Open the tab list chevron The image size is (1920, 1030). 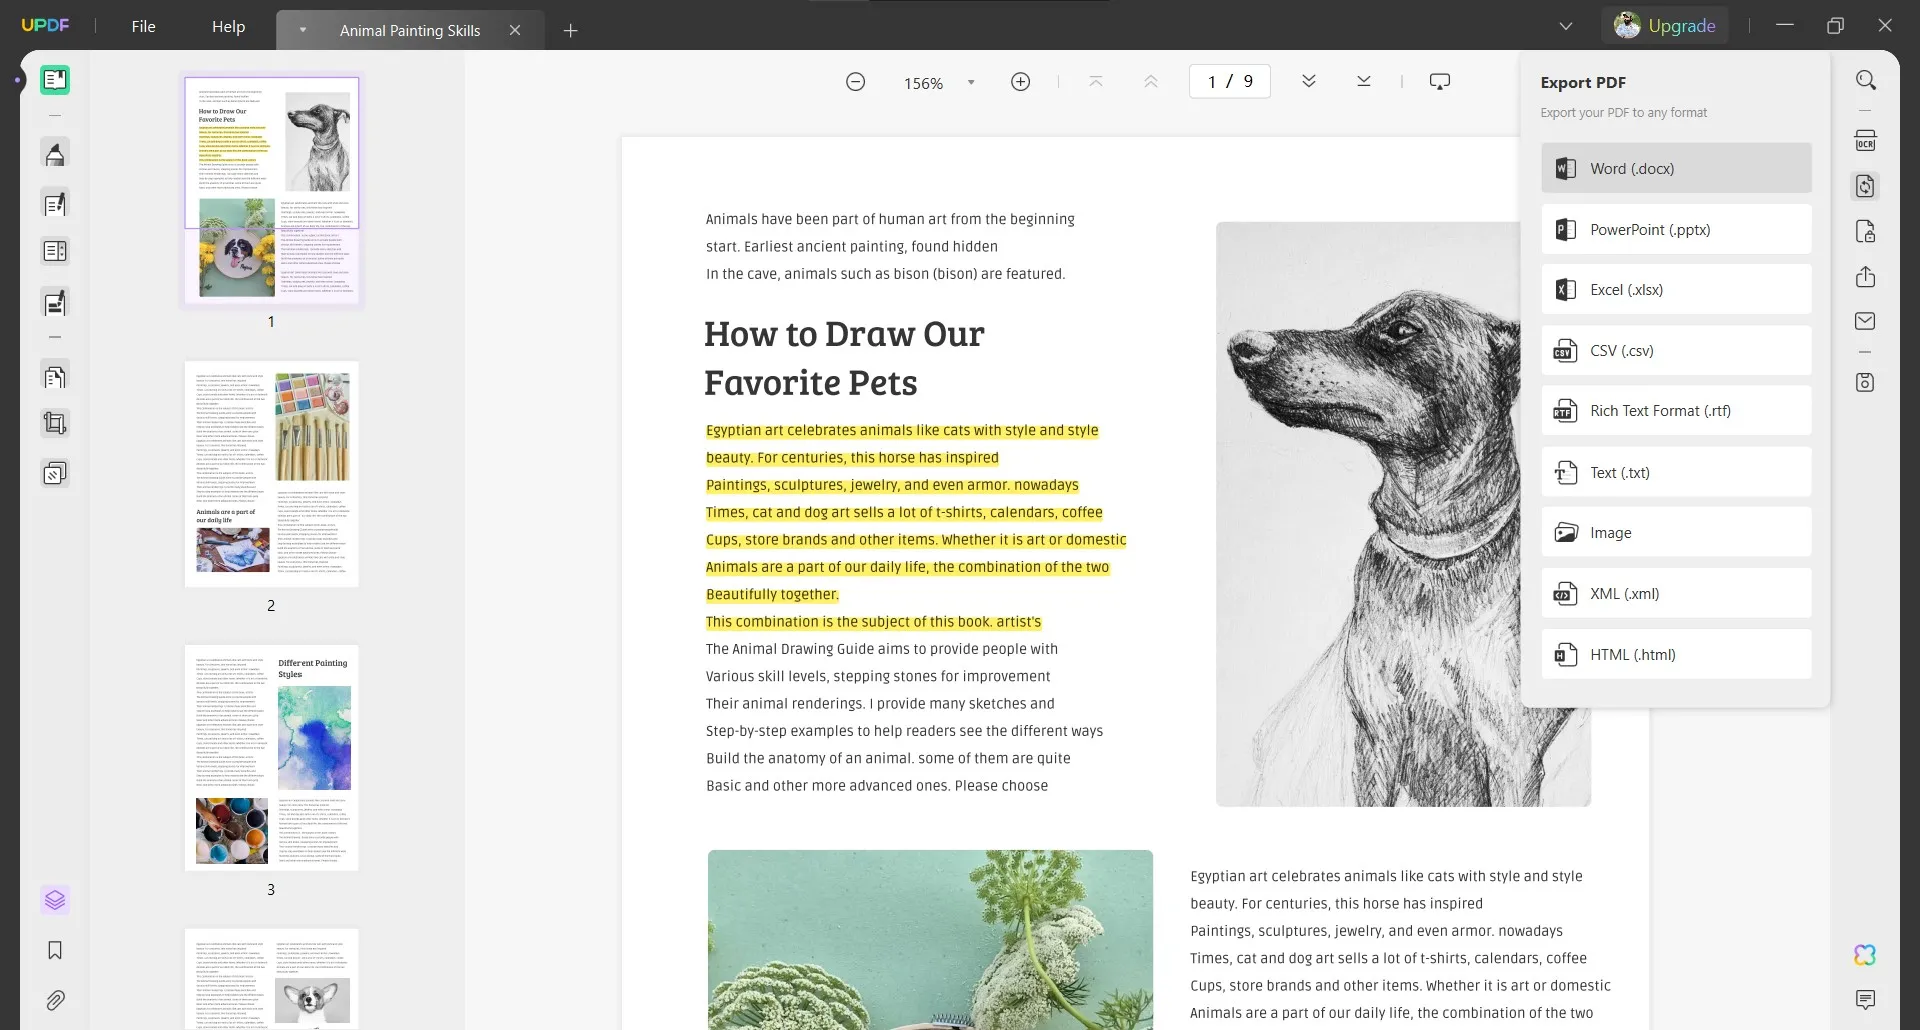coord(1566,26)
